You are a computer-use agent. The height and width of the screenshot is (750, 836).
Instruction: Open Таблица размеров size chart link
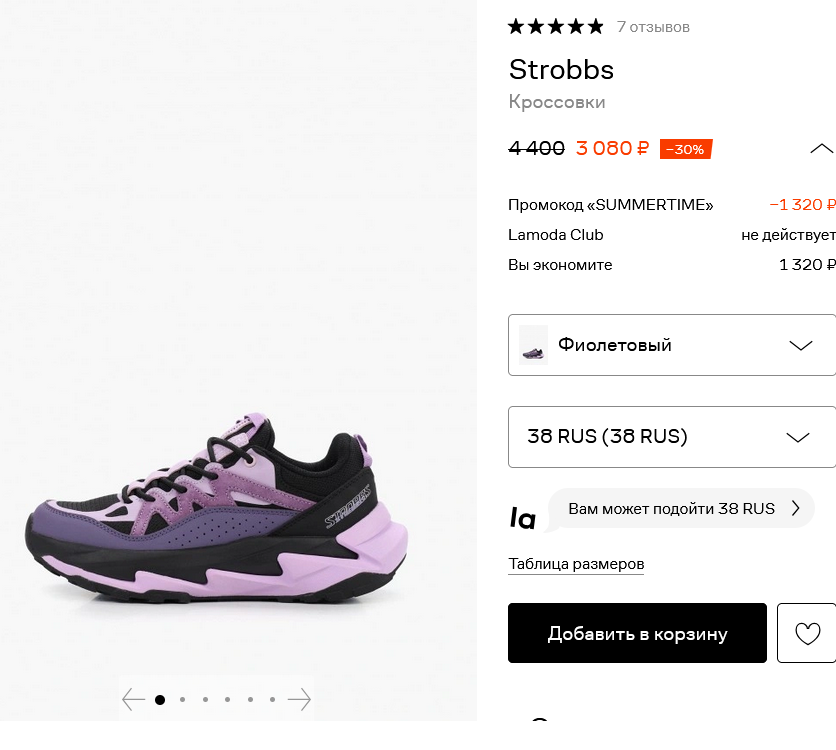click(576, 564)
